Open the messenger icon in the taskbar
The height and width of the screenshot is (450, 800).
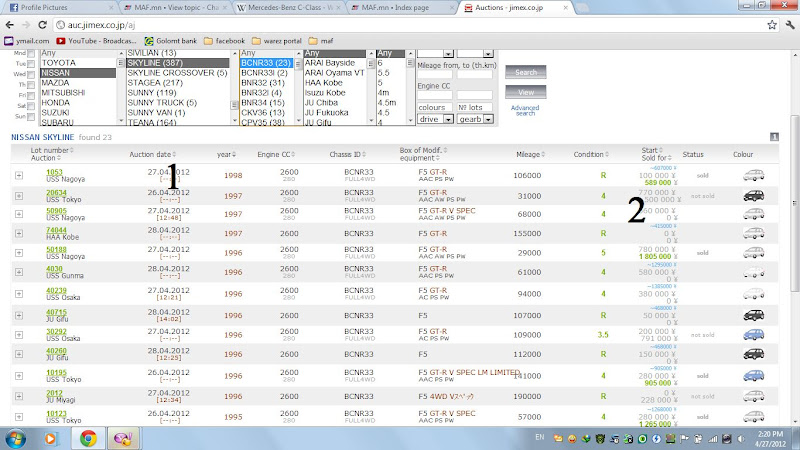123,438
